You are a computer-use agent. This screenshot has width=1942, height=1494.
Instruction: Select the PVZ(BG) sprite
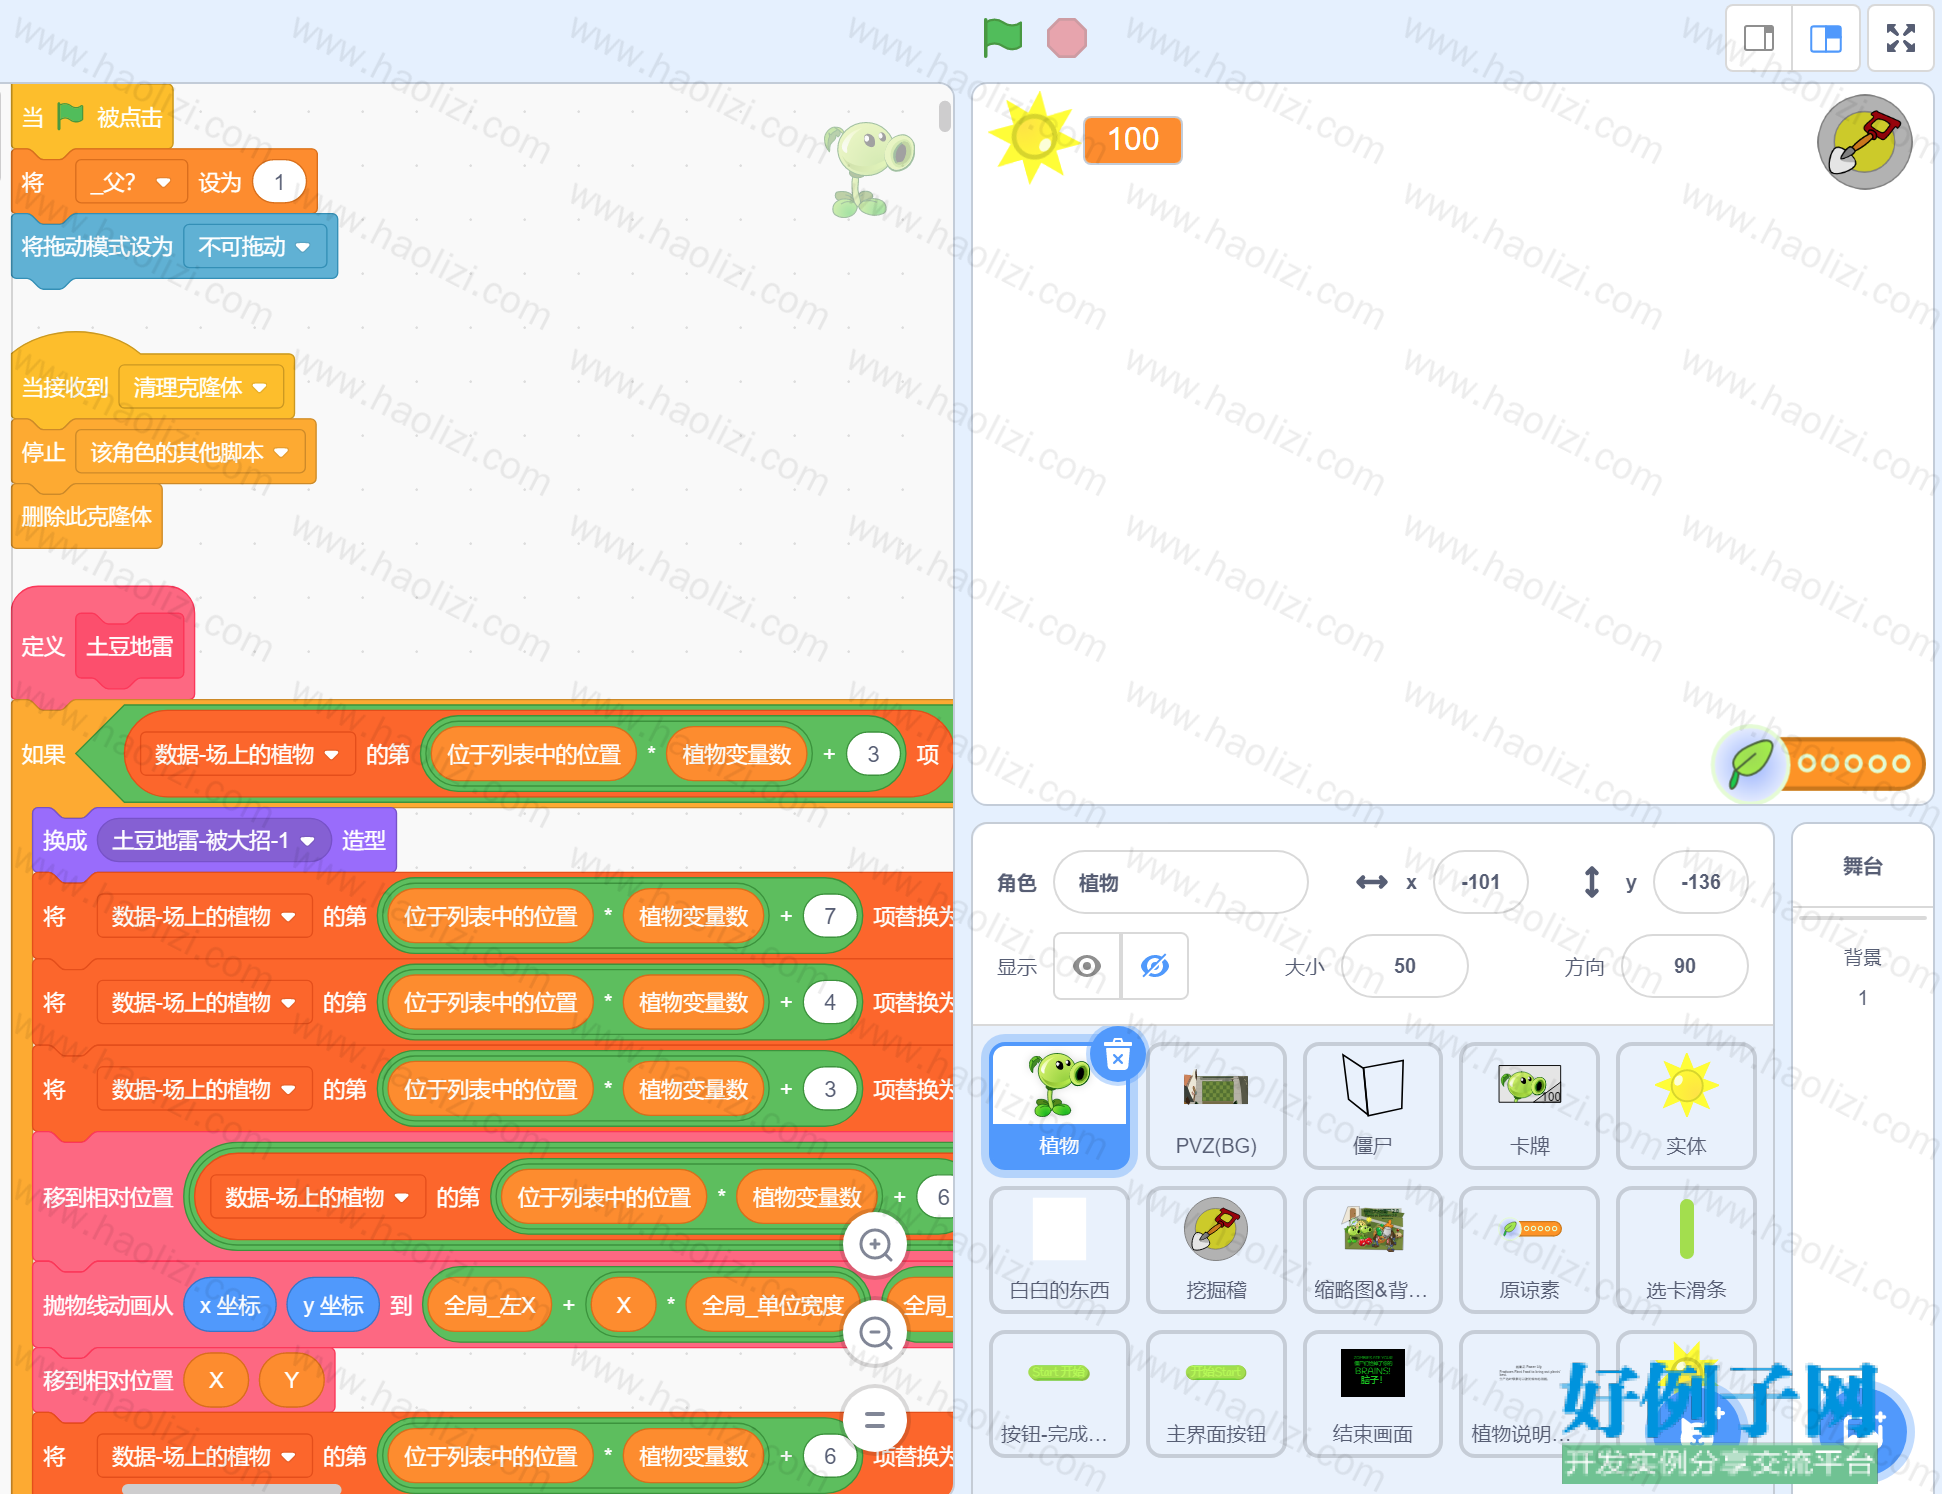click(1216, 1106)
